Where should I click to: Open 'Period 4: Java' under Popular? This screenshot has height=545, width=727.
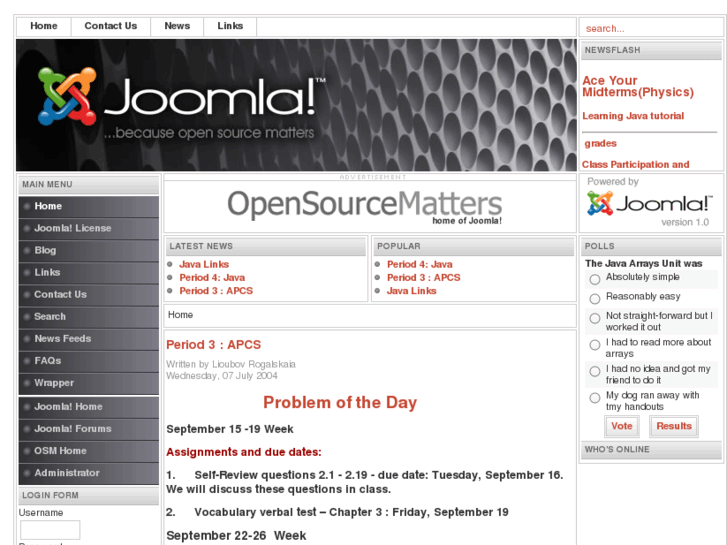click(x=420, y=264)
